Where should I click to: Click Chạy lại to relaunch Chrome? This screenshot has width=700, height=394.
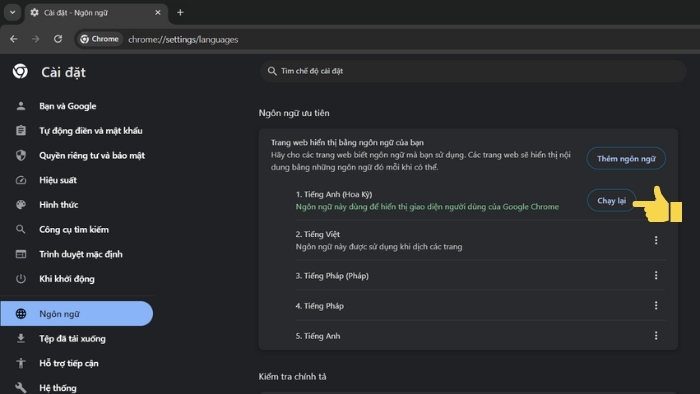(611, 201)
